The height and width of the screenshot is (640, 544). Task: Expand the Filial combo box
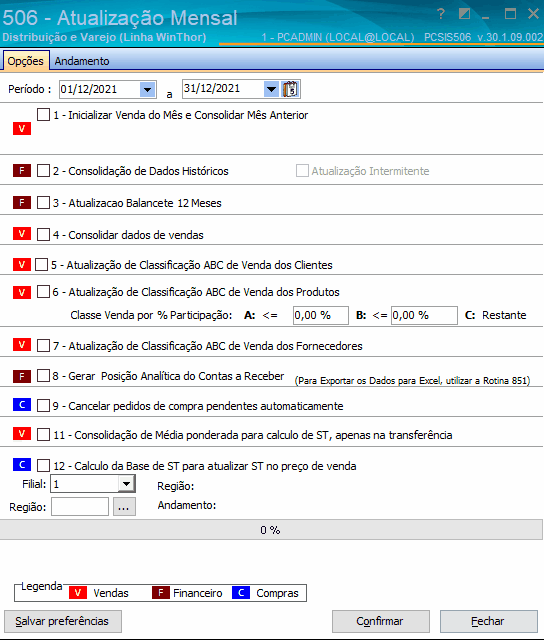tap(127, 484)
